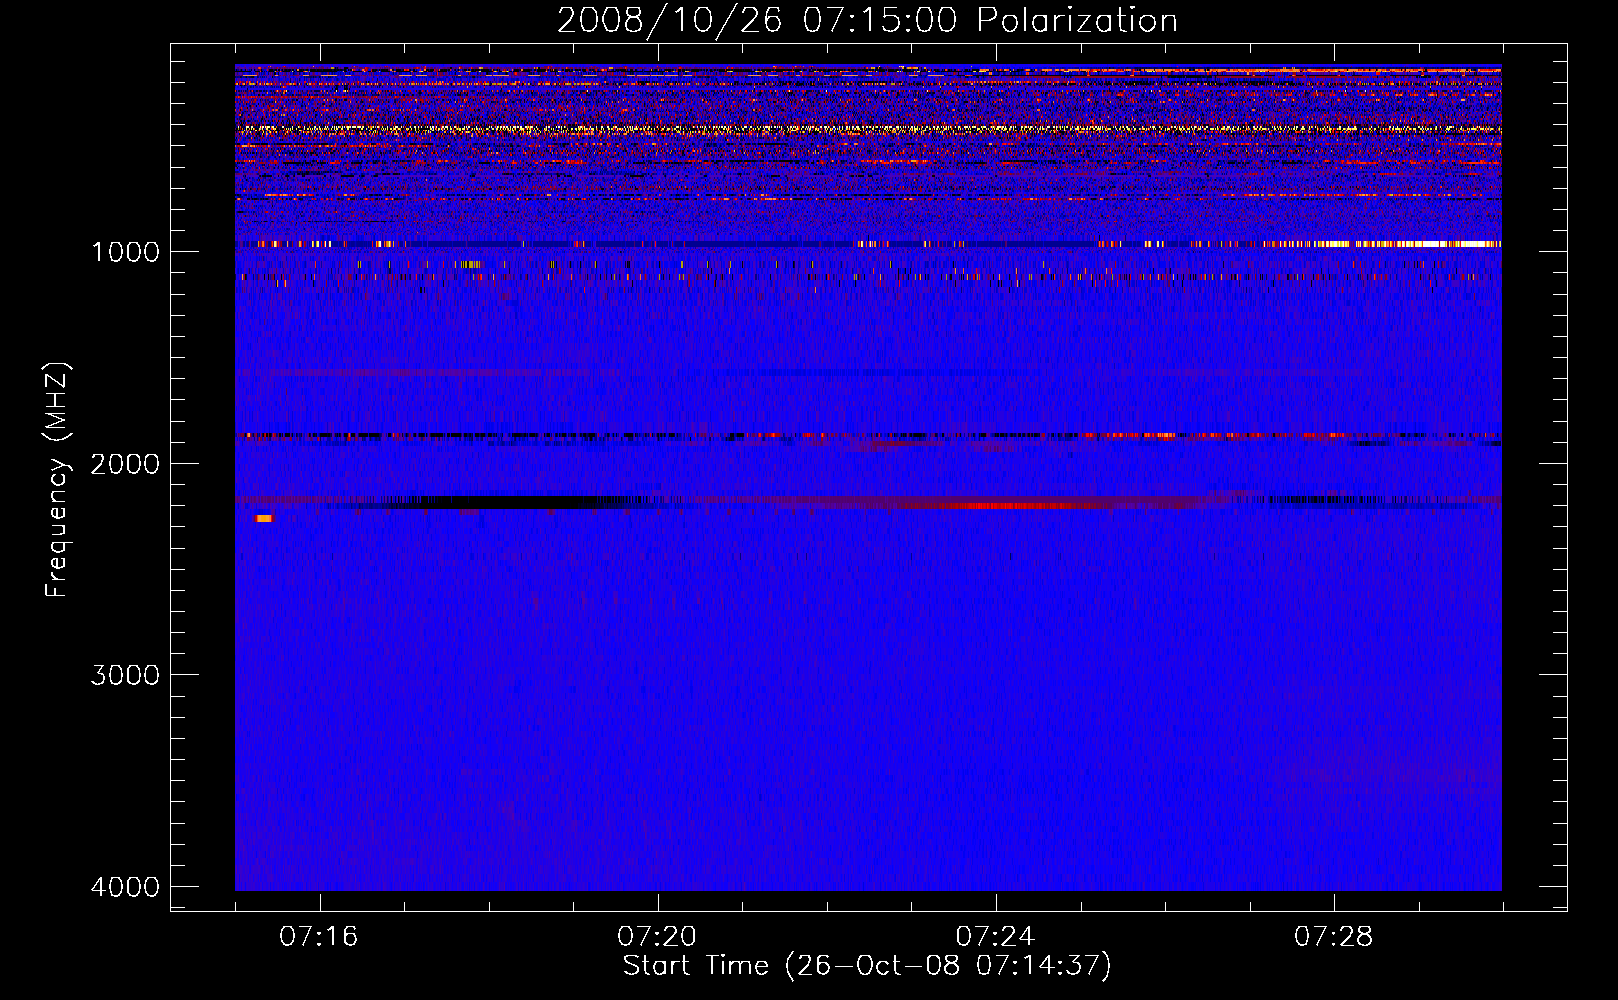Viewport: 1618px width, 1000px height.
Task: Click the time label 07:16
Action: [318, 937]
